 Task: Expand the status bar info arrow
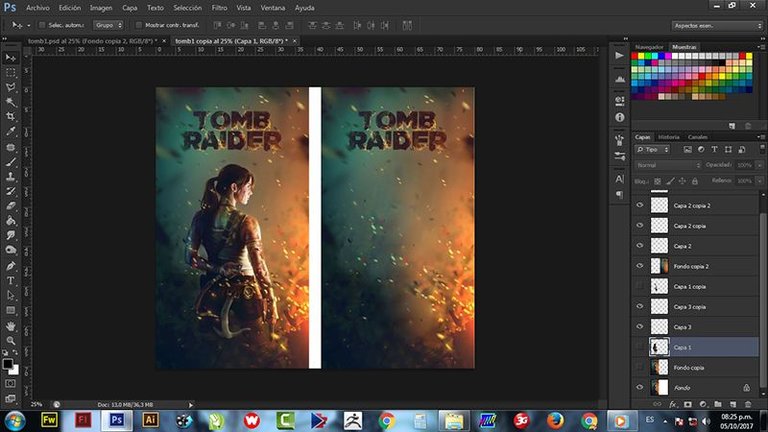point(191,405)
